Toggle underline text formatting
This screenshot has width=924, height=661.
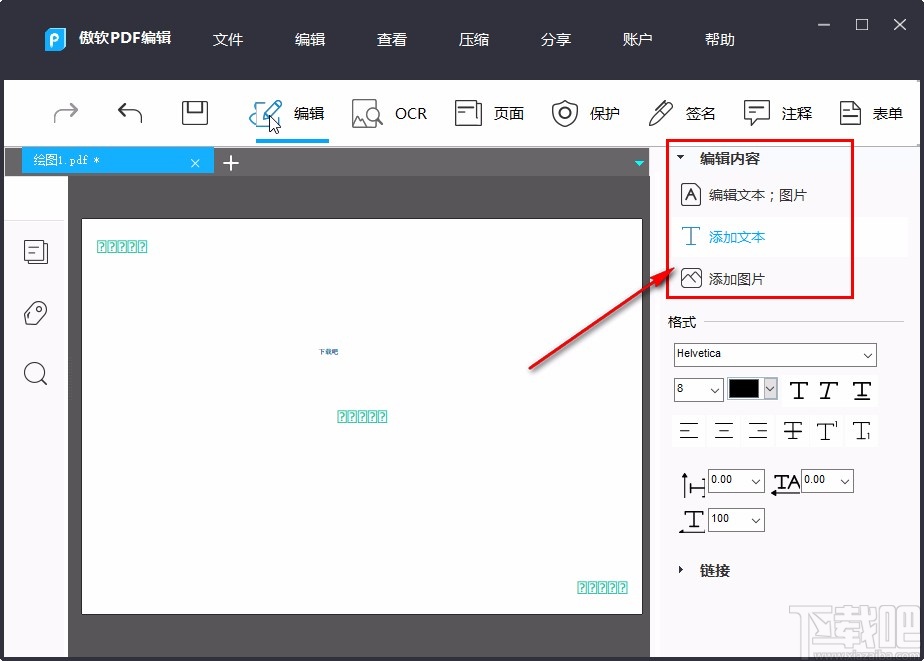click(861, 390)
